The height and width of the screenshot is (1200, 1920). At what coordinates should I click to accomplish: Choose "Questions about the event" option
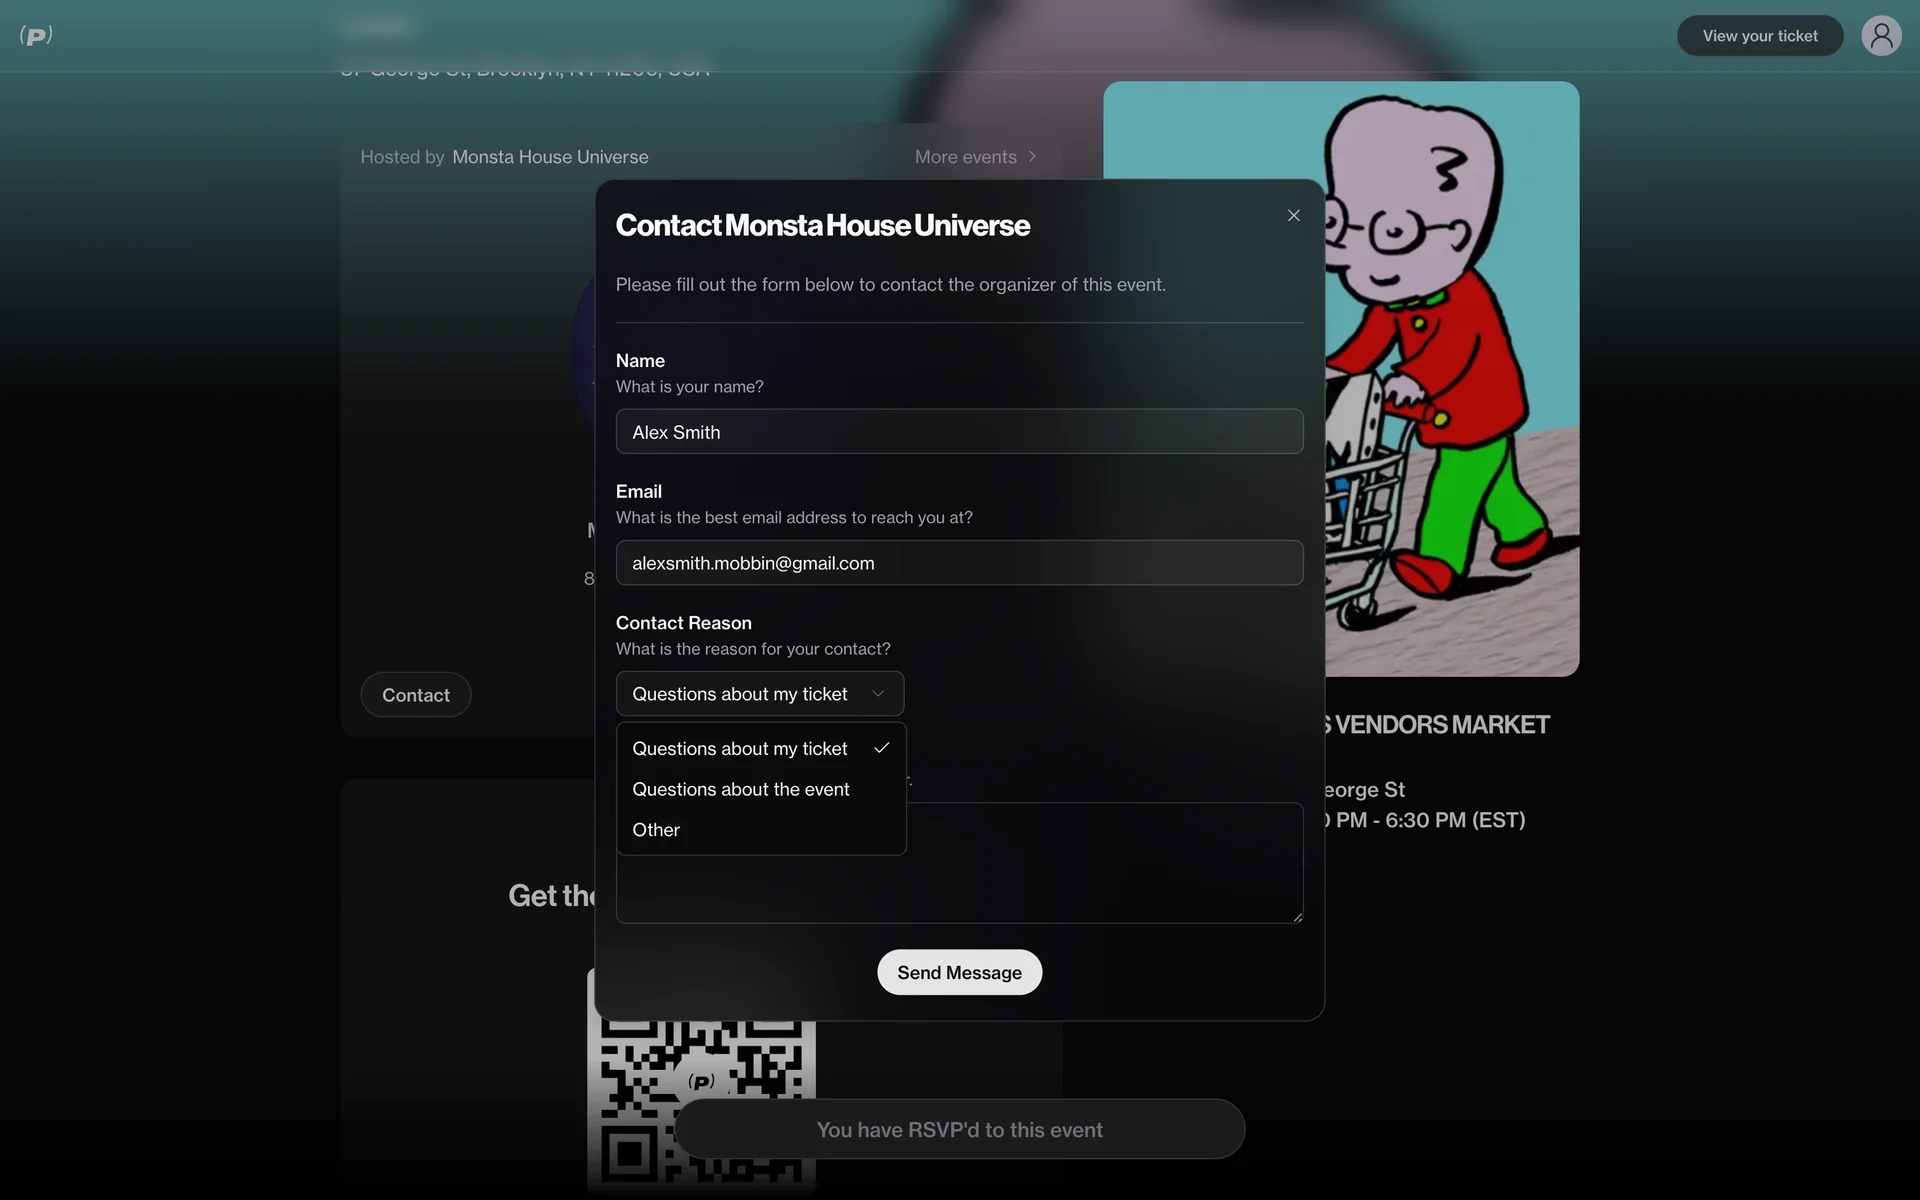tap(740, 790)
